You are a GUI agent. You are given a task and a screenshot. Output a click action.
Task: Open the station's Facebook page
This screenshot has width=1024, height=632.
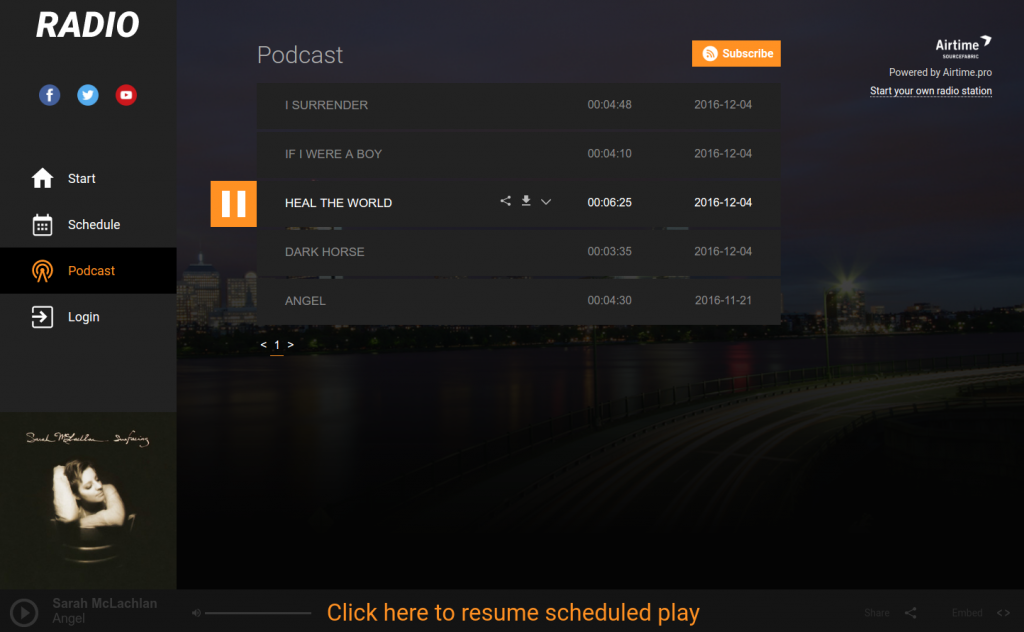pyautogui.click(x=49, y=94)
